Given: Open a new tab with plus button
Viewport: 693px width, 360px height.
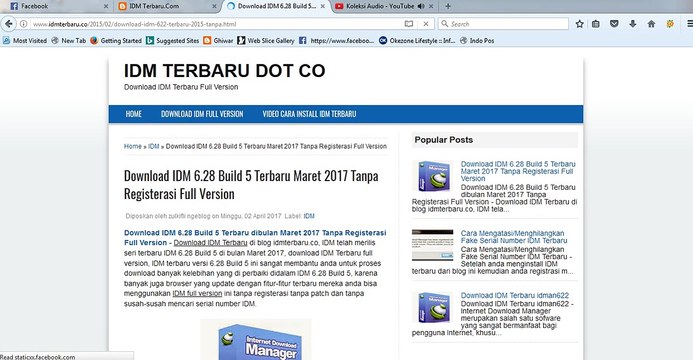Looking at the screenshot, I should coord(448,6).
